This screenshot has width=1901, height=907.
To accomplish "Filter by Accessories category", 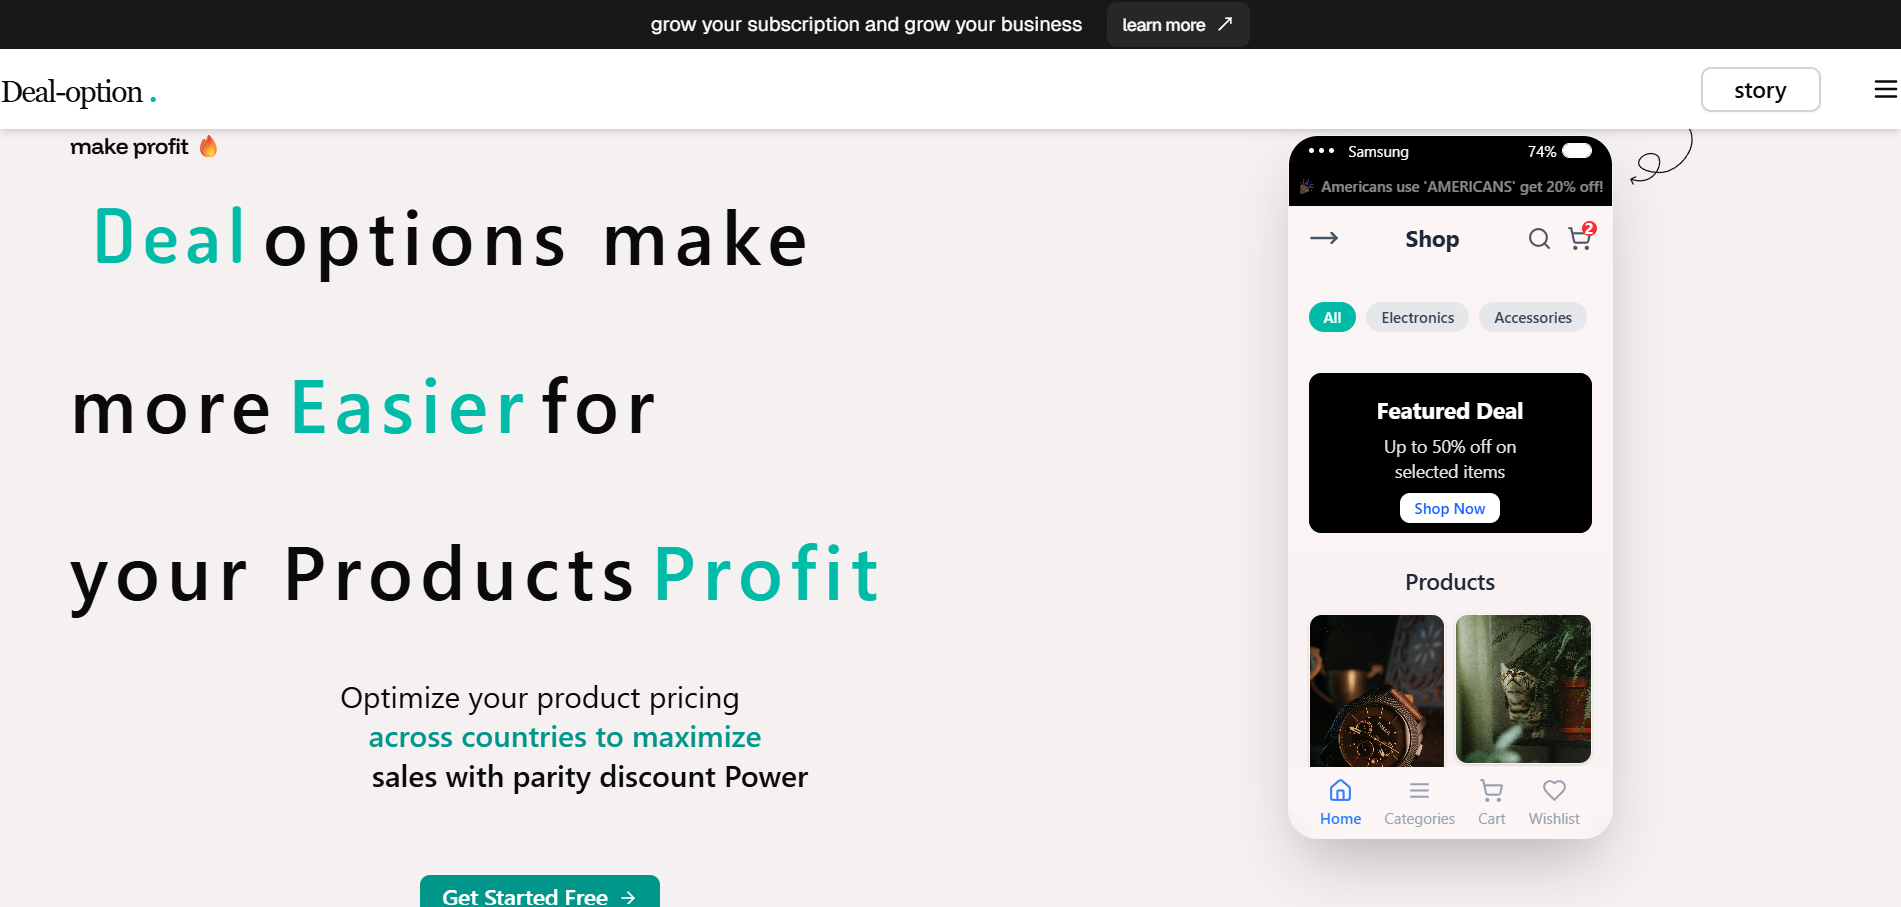I will (1532, 317).
